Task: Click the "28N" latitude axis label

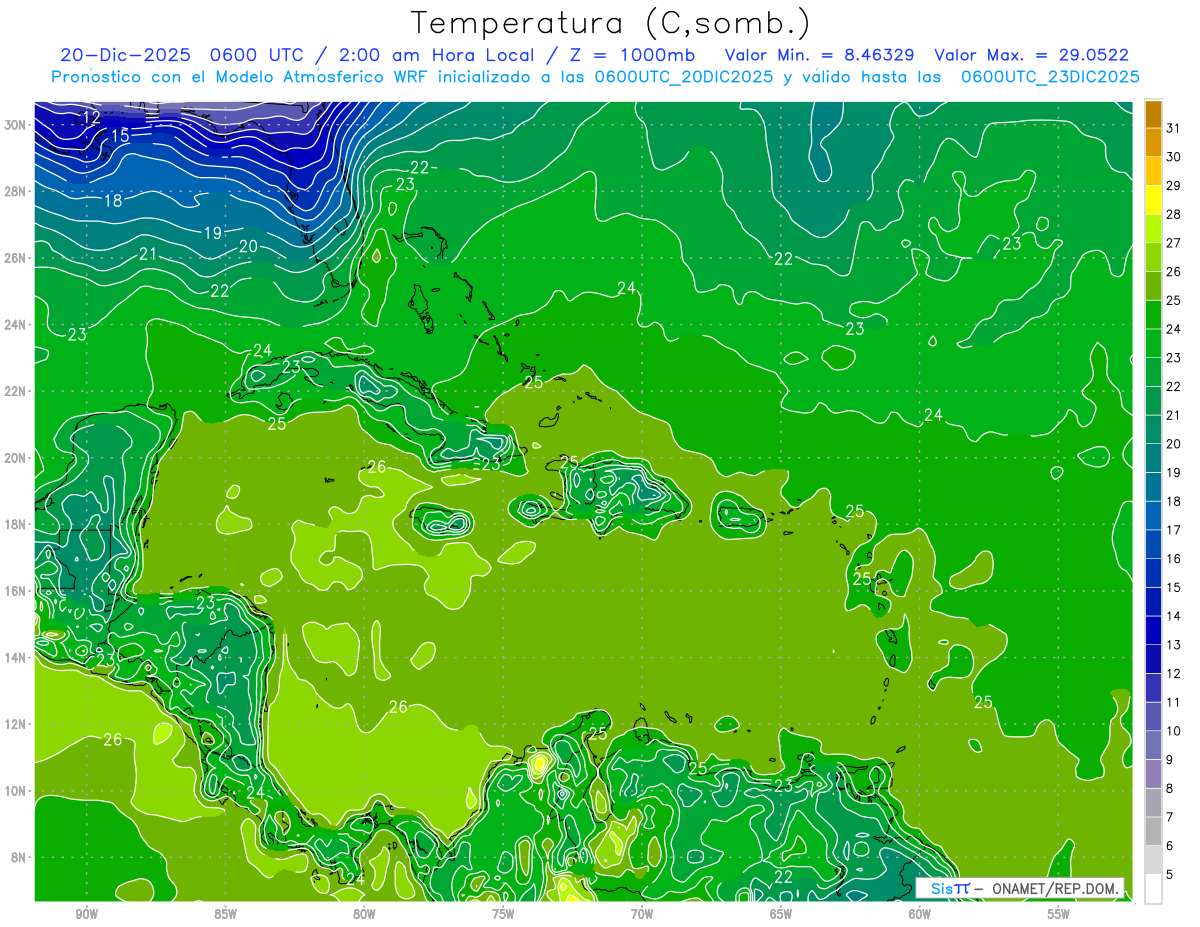Action: click(15, 191)
